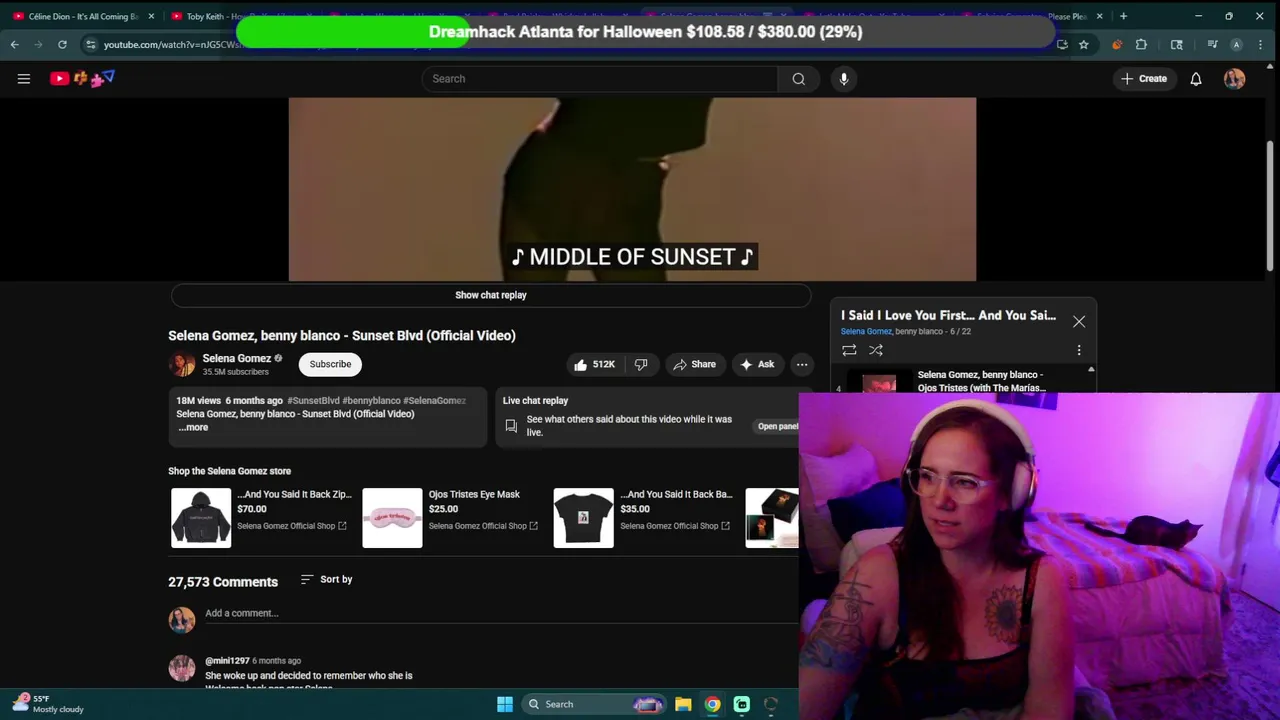The width and height of the screenshot is (1280, 720).
Task: Go back with the browser back arrow
Action: tap(15, 44)
